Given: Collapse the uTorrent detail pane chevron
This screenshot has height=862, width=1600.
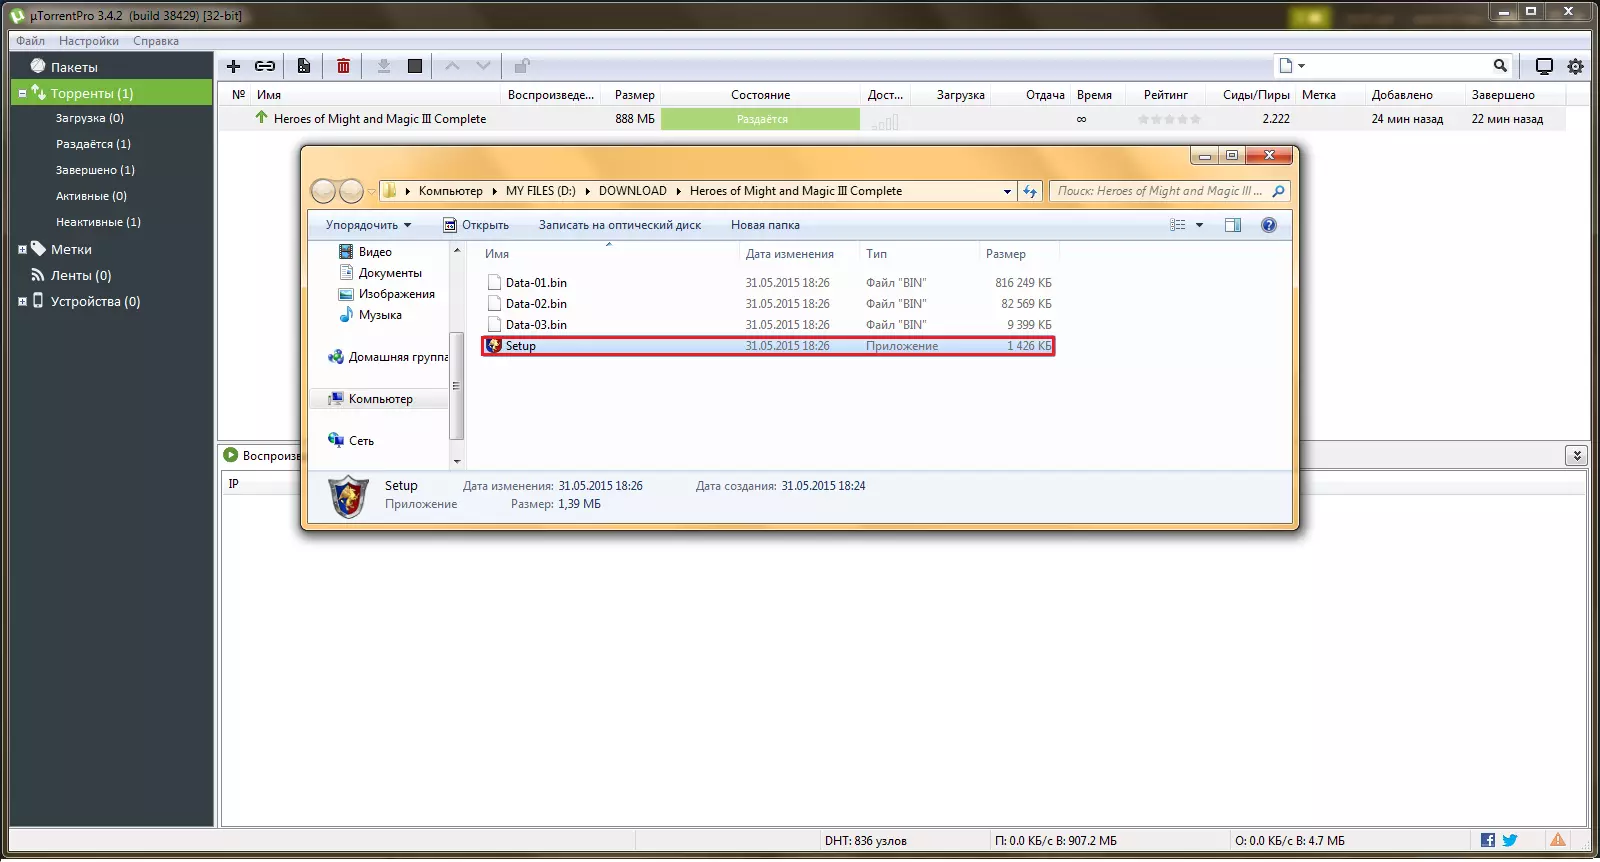Looking at the screenshot, I should coord(1577,455).
